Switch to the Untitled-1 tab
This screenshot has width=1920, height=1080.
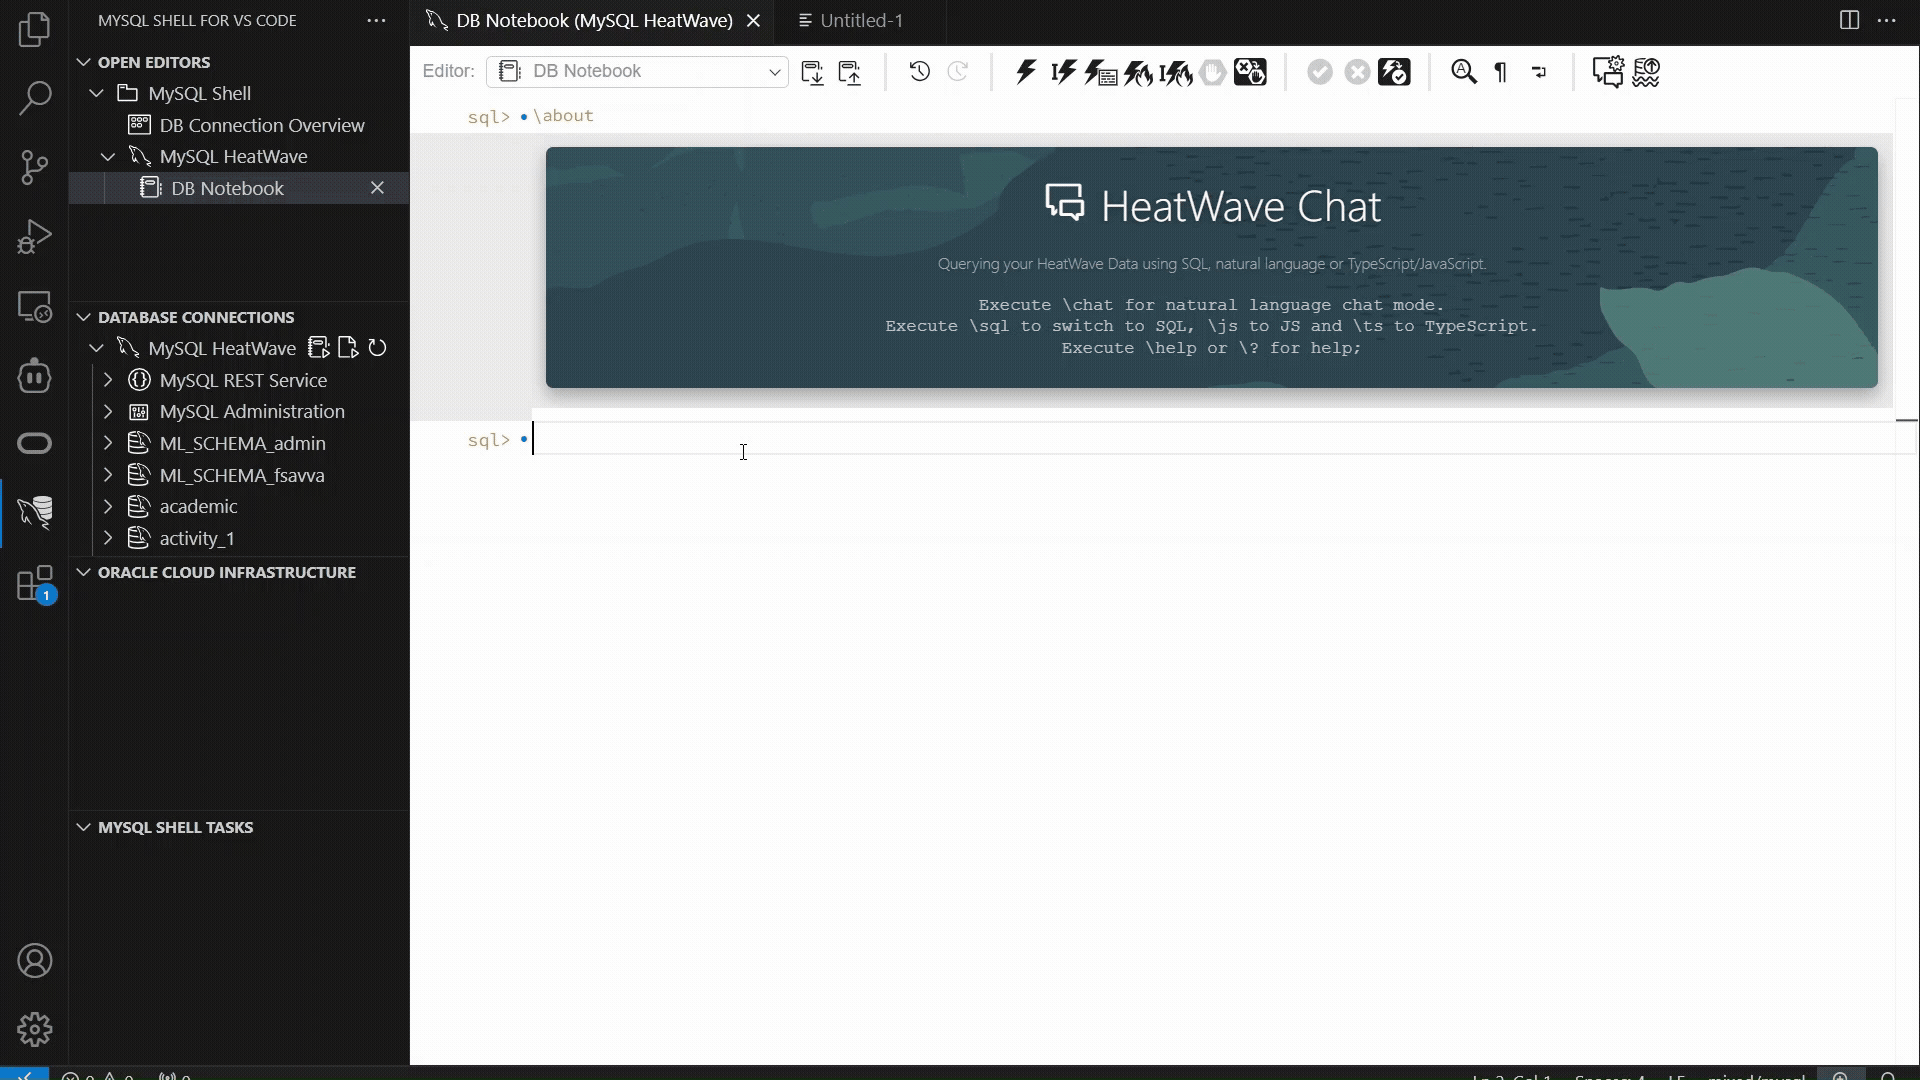coord(860,20)
